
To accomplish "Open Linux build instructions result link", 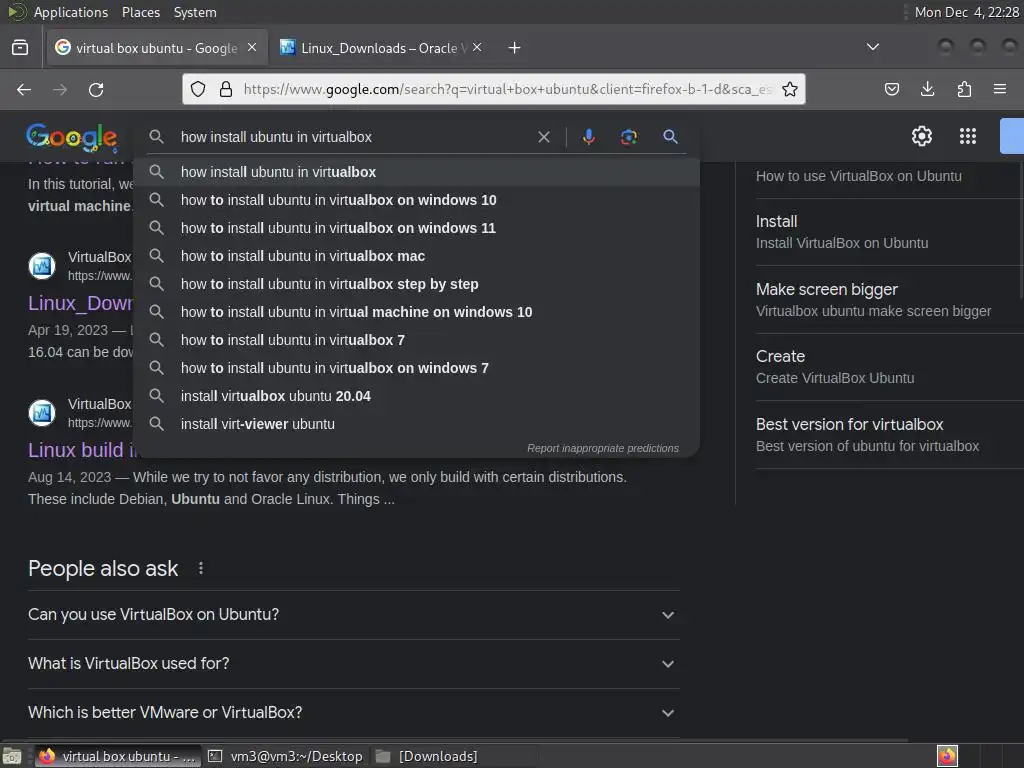I will coord(82,451).
